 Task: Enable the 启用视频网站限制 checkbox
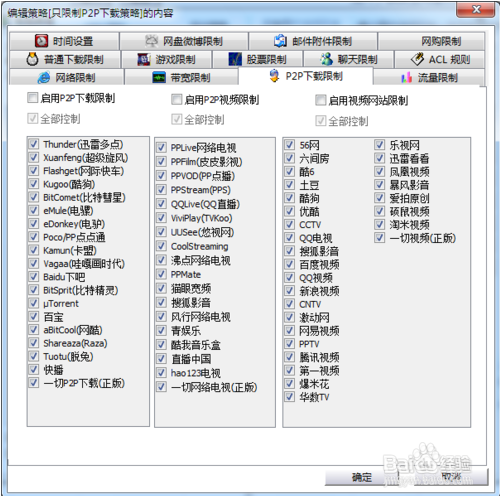point(320,100)
